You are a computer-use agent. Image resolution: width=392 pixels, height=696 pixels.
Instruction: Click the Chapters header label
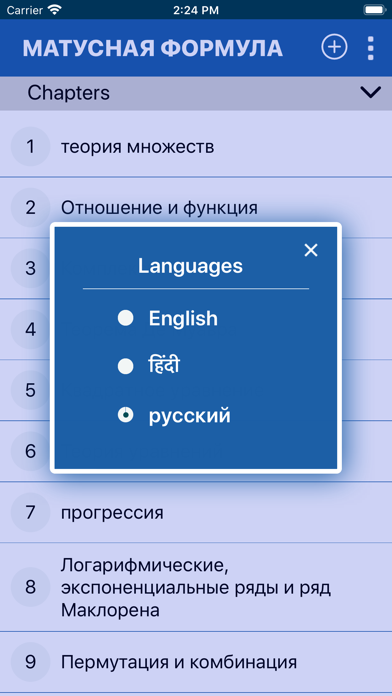(x=68, y=93)
